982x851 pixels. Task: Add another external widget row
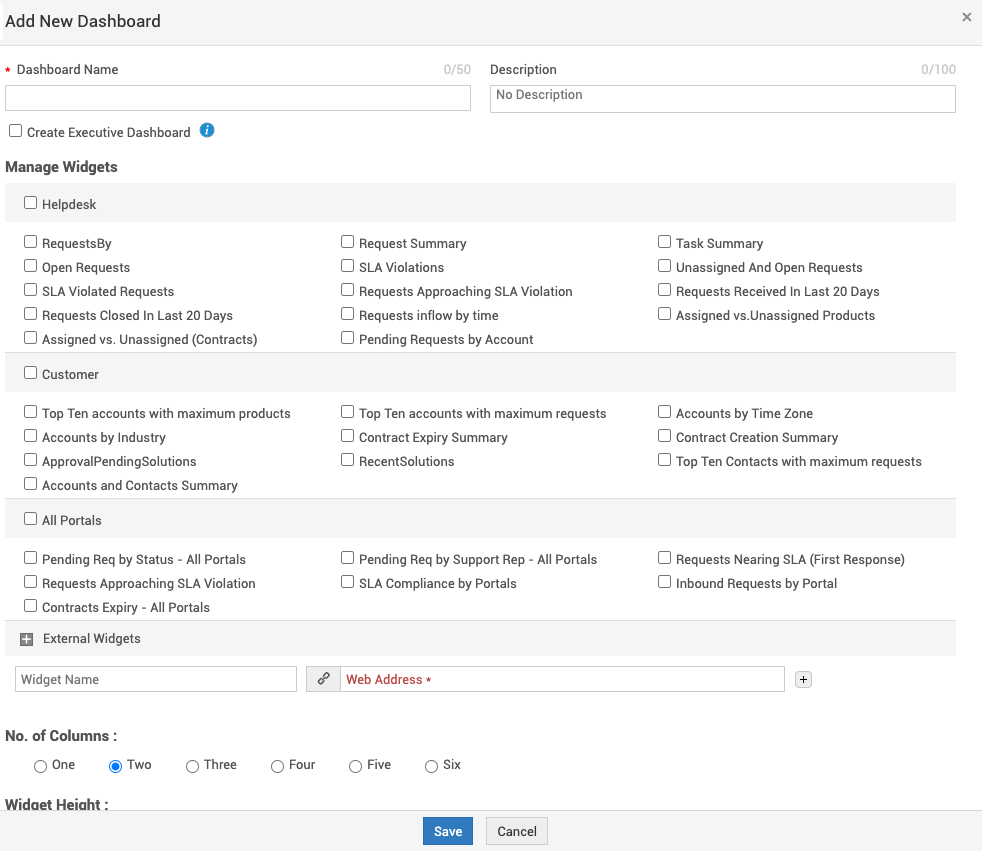[x=803, y=679]
